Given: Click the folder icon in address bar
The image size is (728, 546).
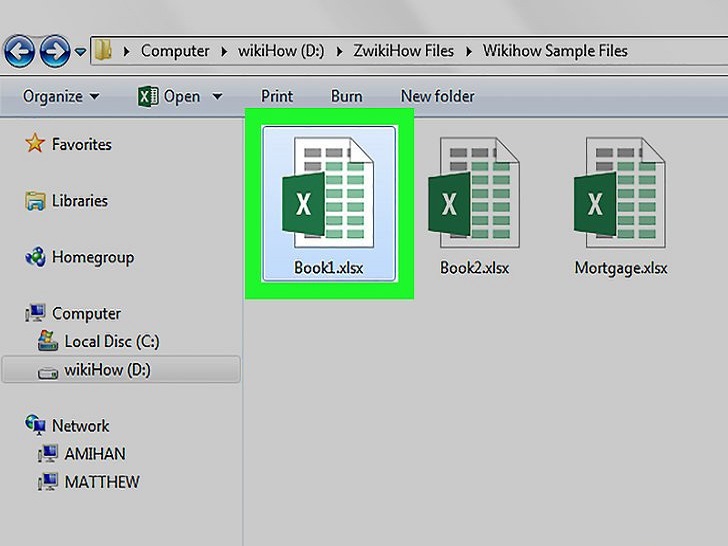Looking at the screenshot, I should coord(103,50).
